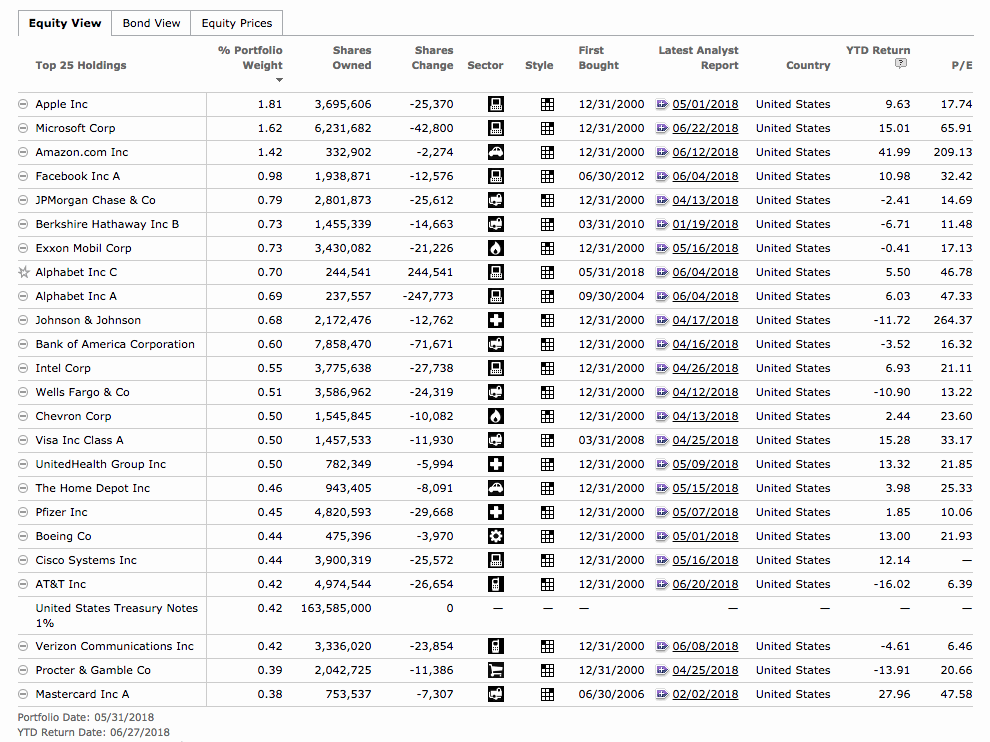The image size is (990, 742).
Task: Click the style box icon for Berkshire Hathaway Inc B
Action: click(x=547, y=225)
